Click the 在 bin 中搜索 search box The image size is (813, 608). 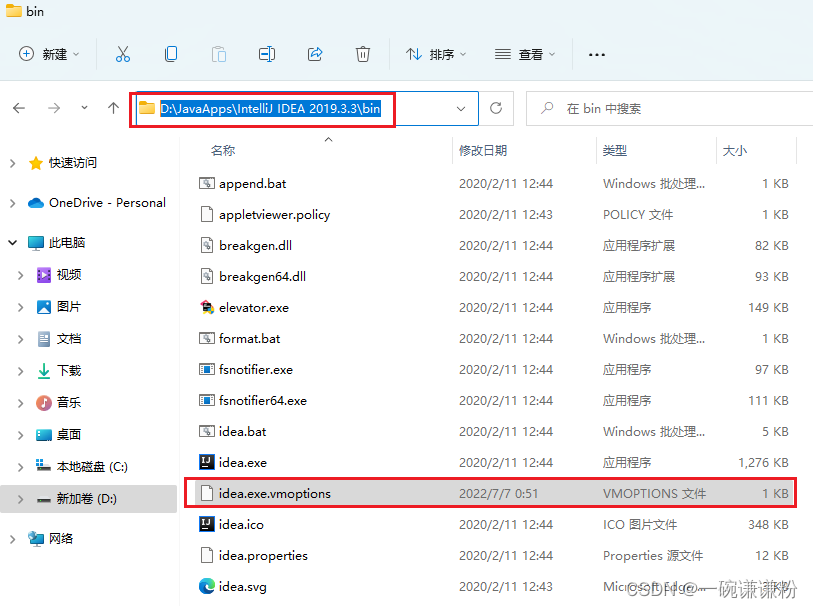pos(669,108)
